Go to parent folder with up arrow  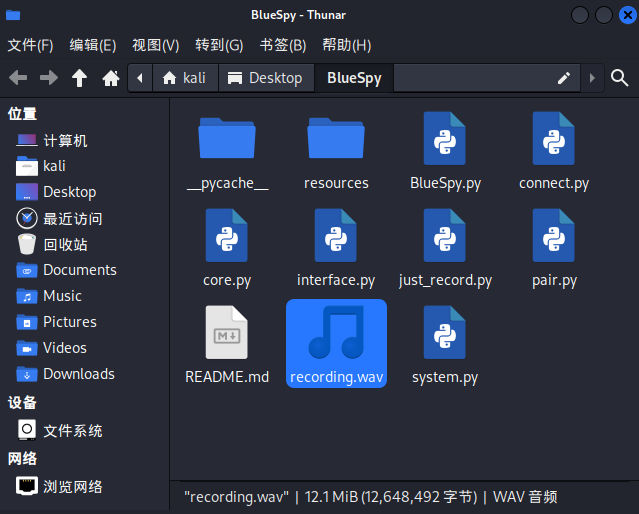[80, 78]
